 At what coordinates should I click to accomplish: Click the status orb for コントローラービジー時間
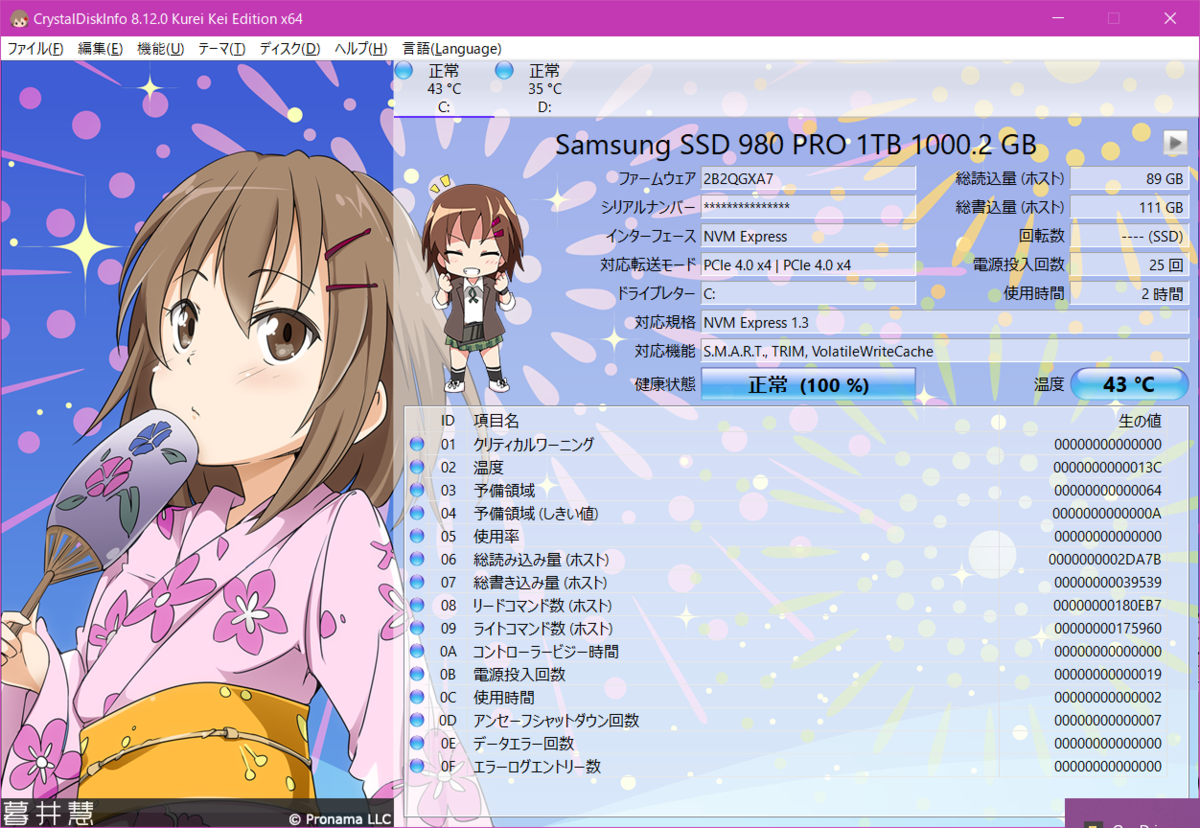click(417, 651)
